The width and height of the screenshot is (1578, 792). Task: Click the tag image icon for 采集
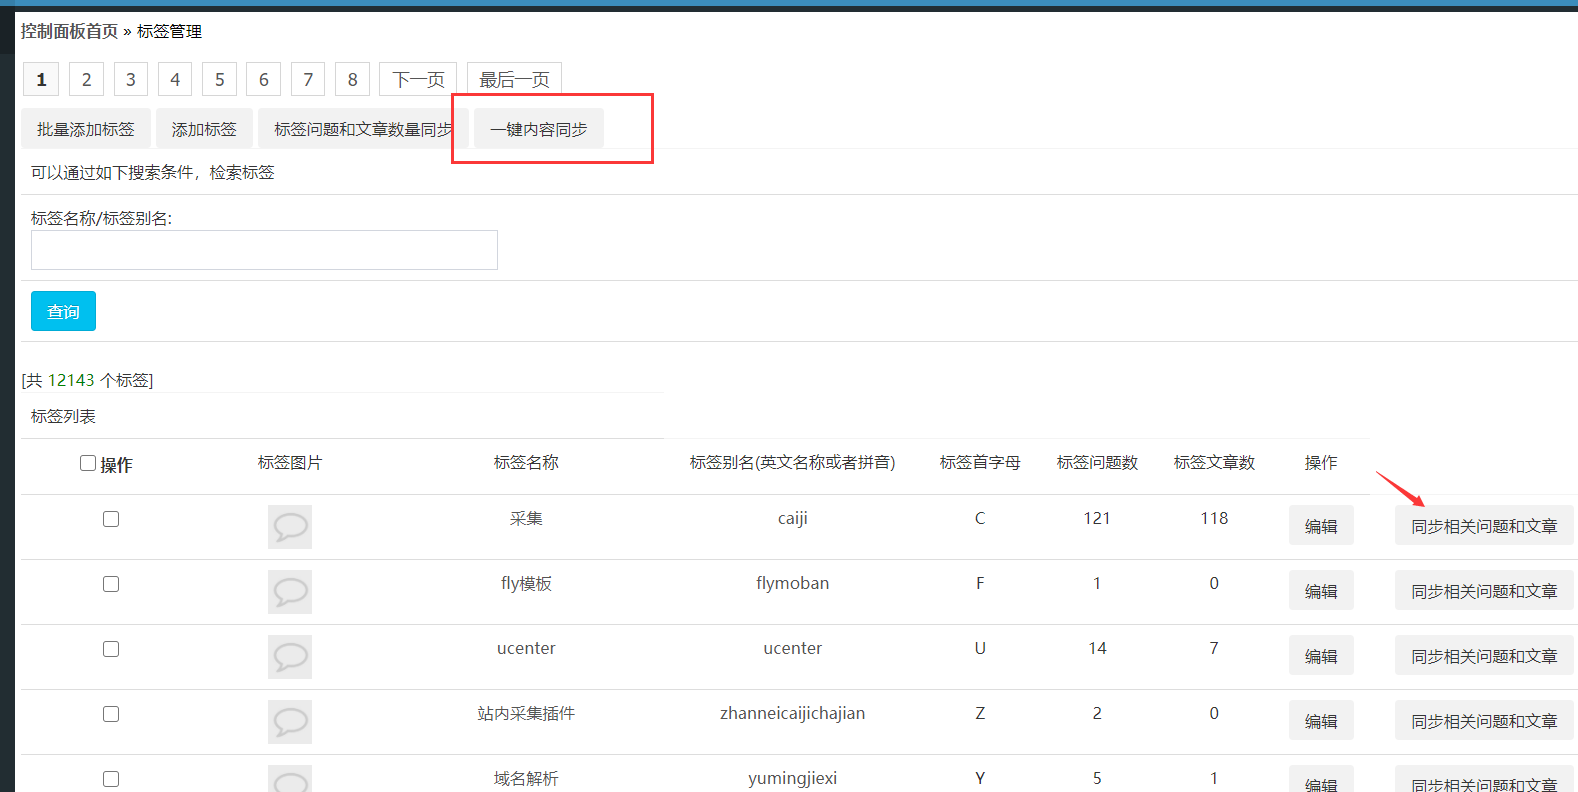[x=290, y=526]
